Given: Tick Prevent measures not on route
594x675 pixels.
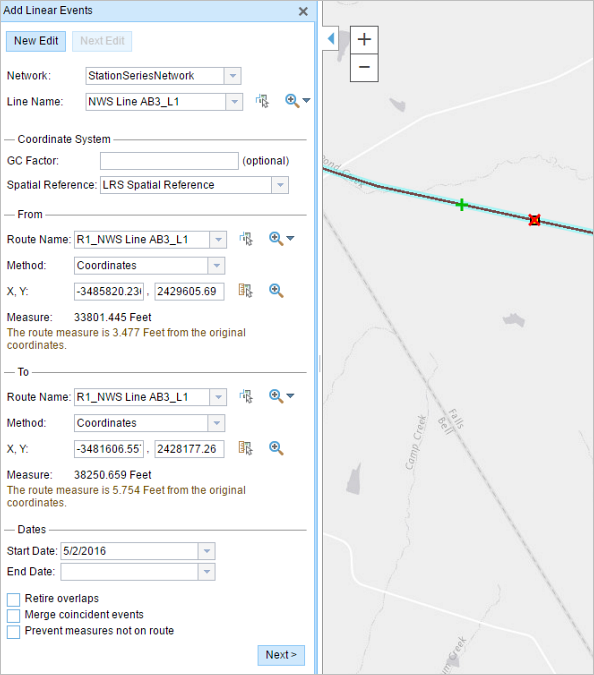Looking at the screenshot, I should click(x=13, y=632).
